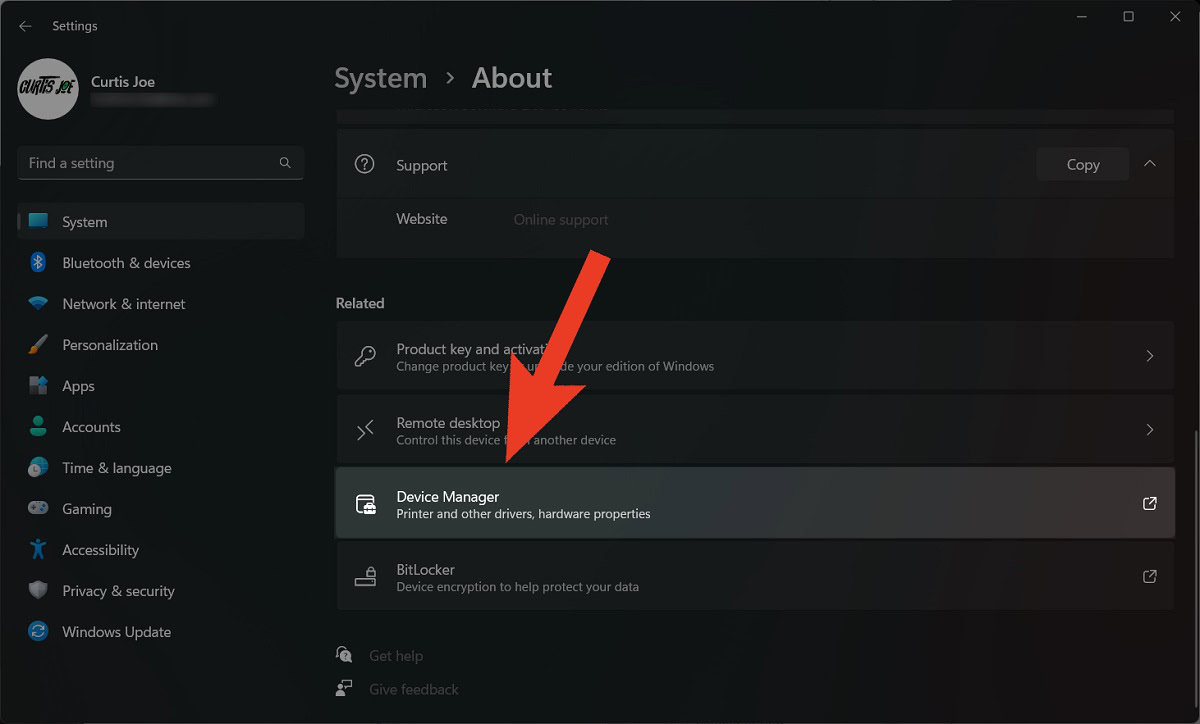Viewport: 1200px width, 724px height.
Task: Click the Find a setting search box
Action: tap(150, 163)
